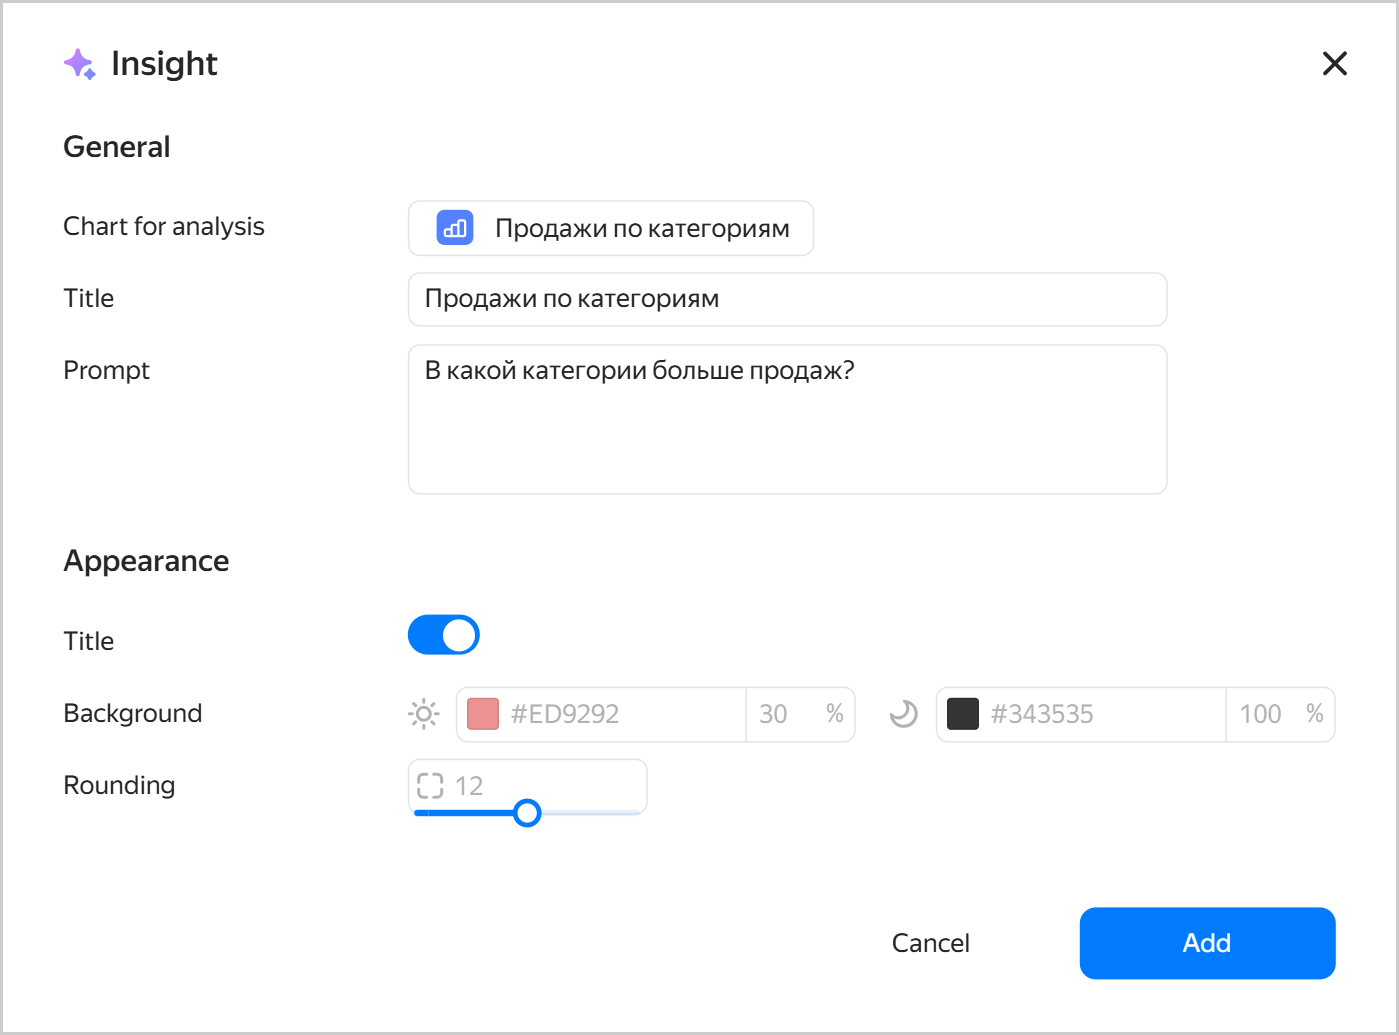Click the rounding corners icon
The image size is (1399, 1035).
430,786
